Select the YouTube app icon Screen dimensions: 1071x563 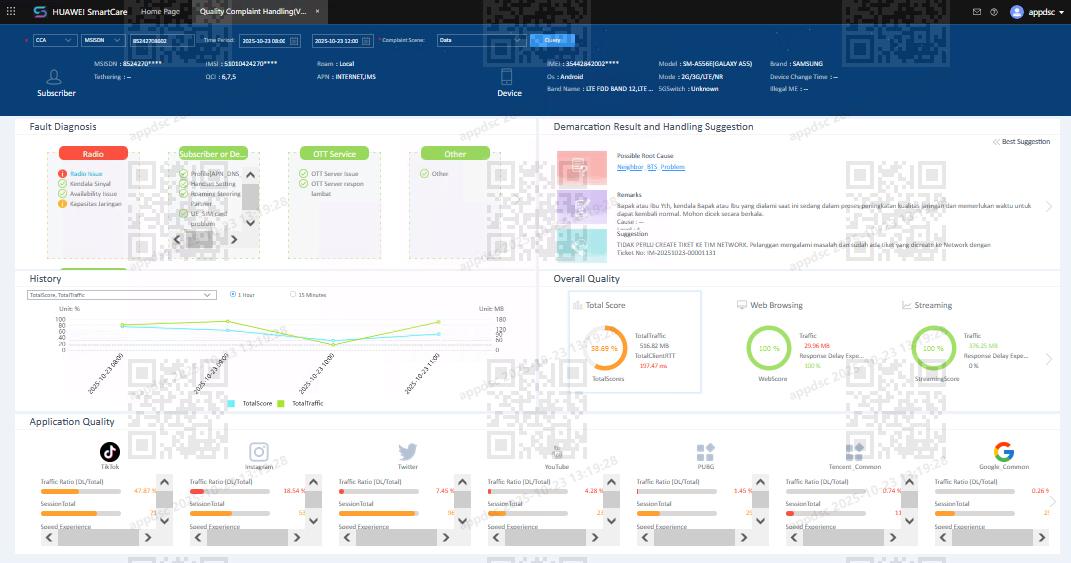pyautogui.click(x=557, y=452)
